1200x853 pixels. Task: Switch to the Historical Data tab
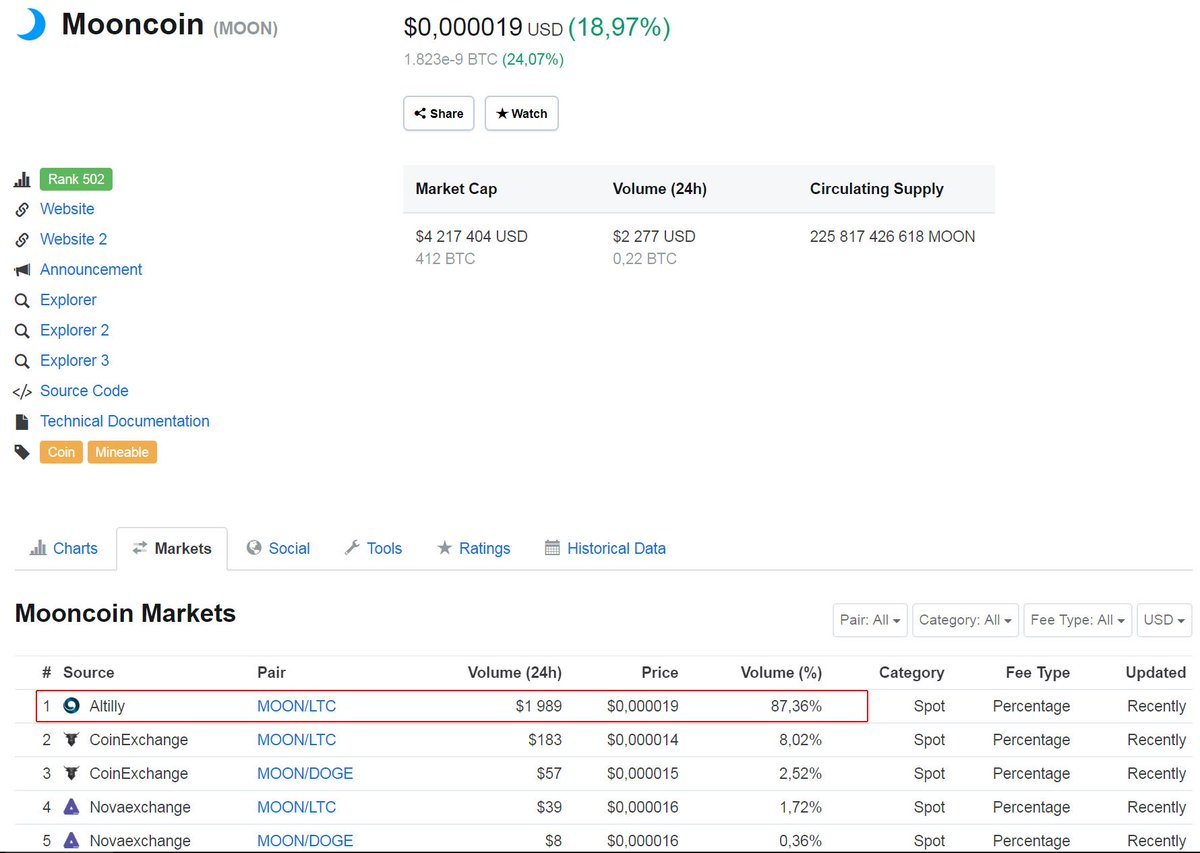pyautogui.click(x=605, y=548)
